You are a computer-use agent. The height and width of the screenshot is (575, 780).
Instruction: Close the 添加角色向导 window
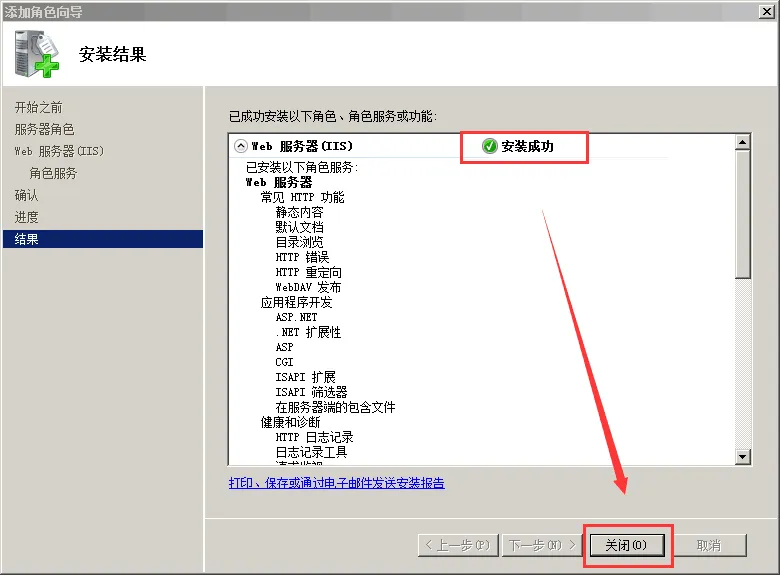coord(767,11)
